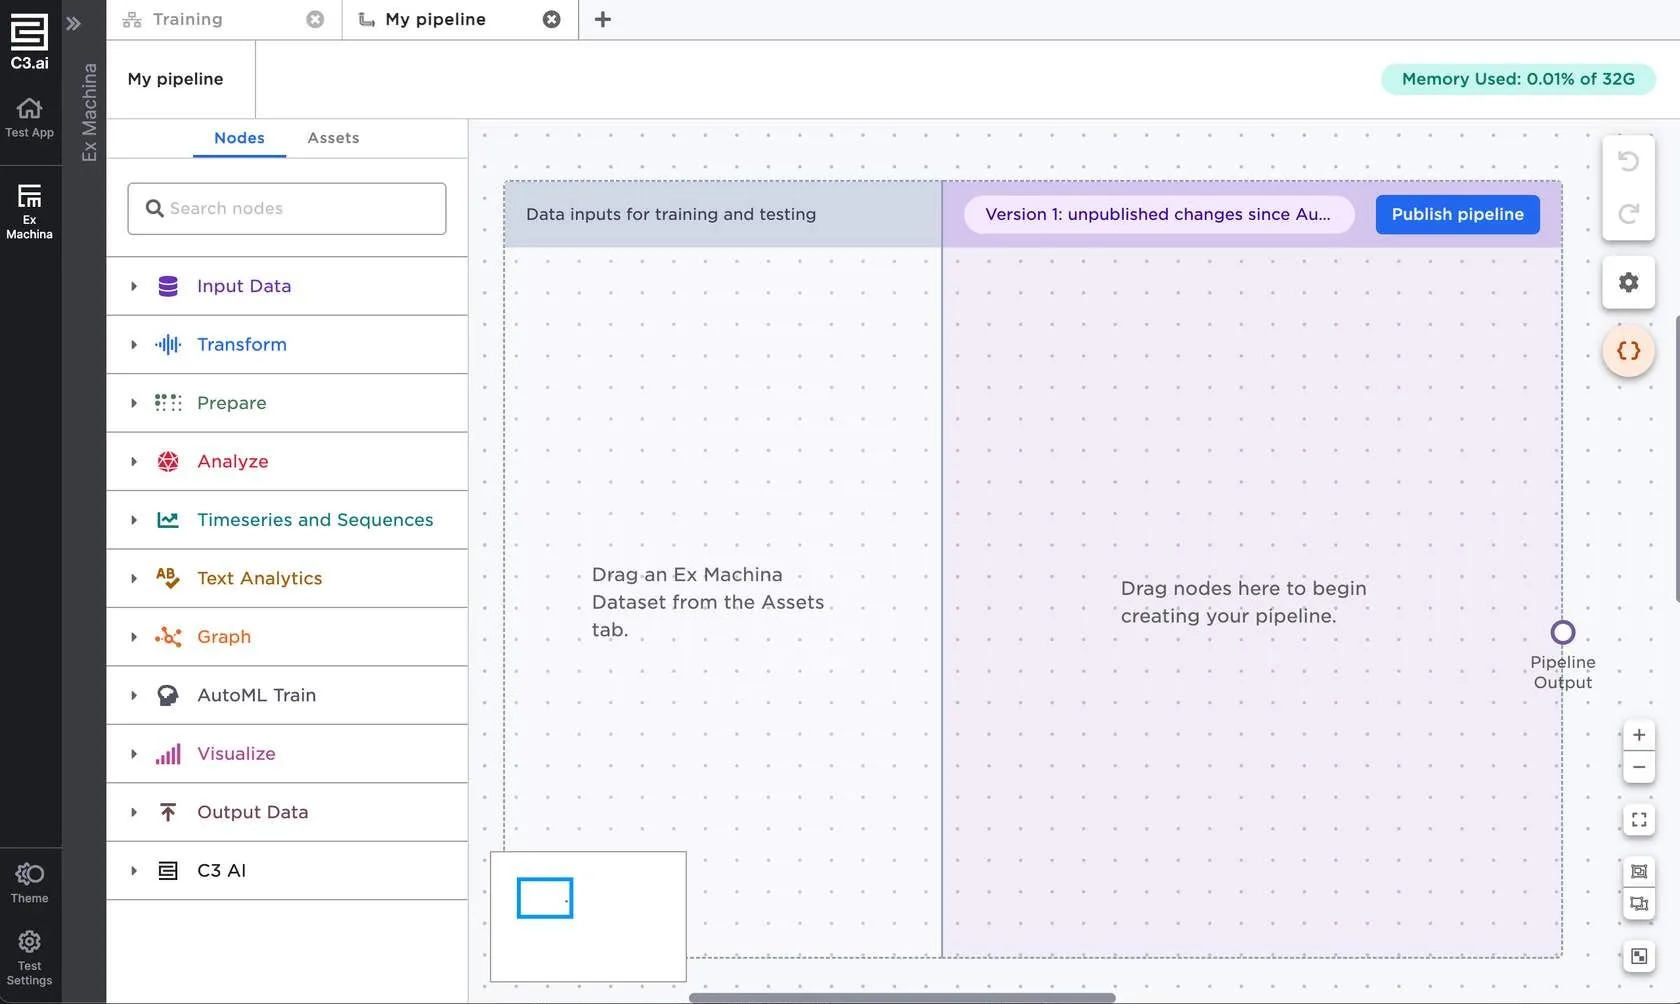Expand the Transform node category
Screen dimensions: 1680x1004
pos(134,345)
